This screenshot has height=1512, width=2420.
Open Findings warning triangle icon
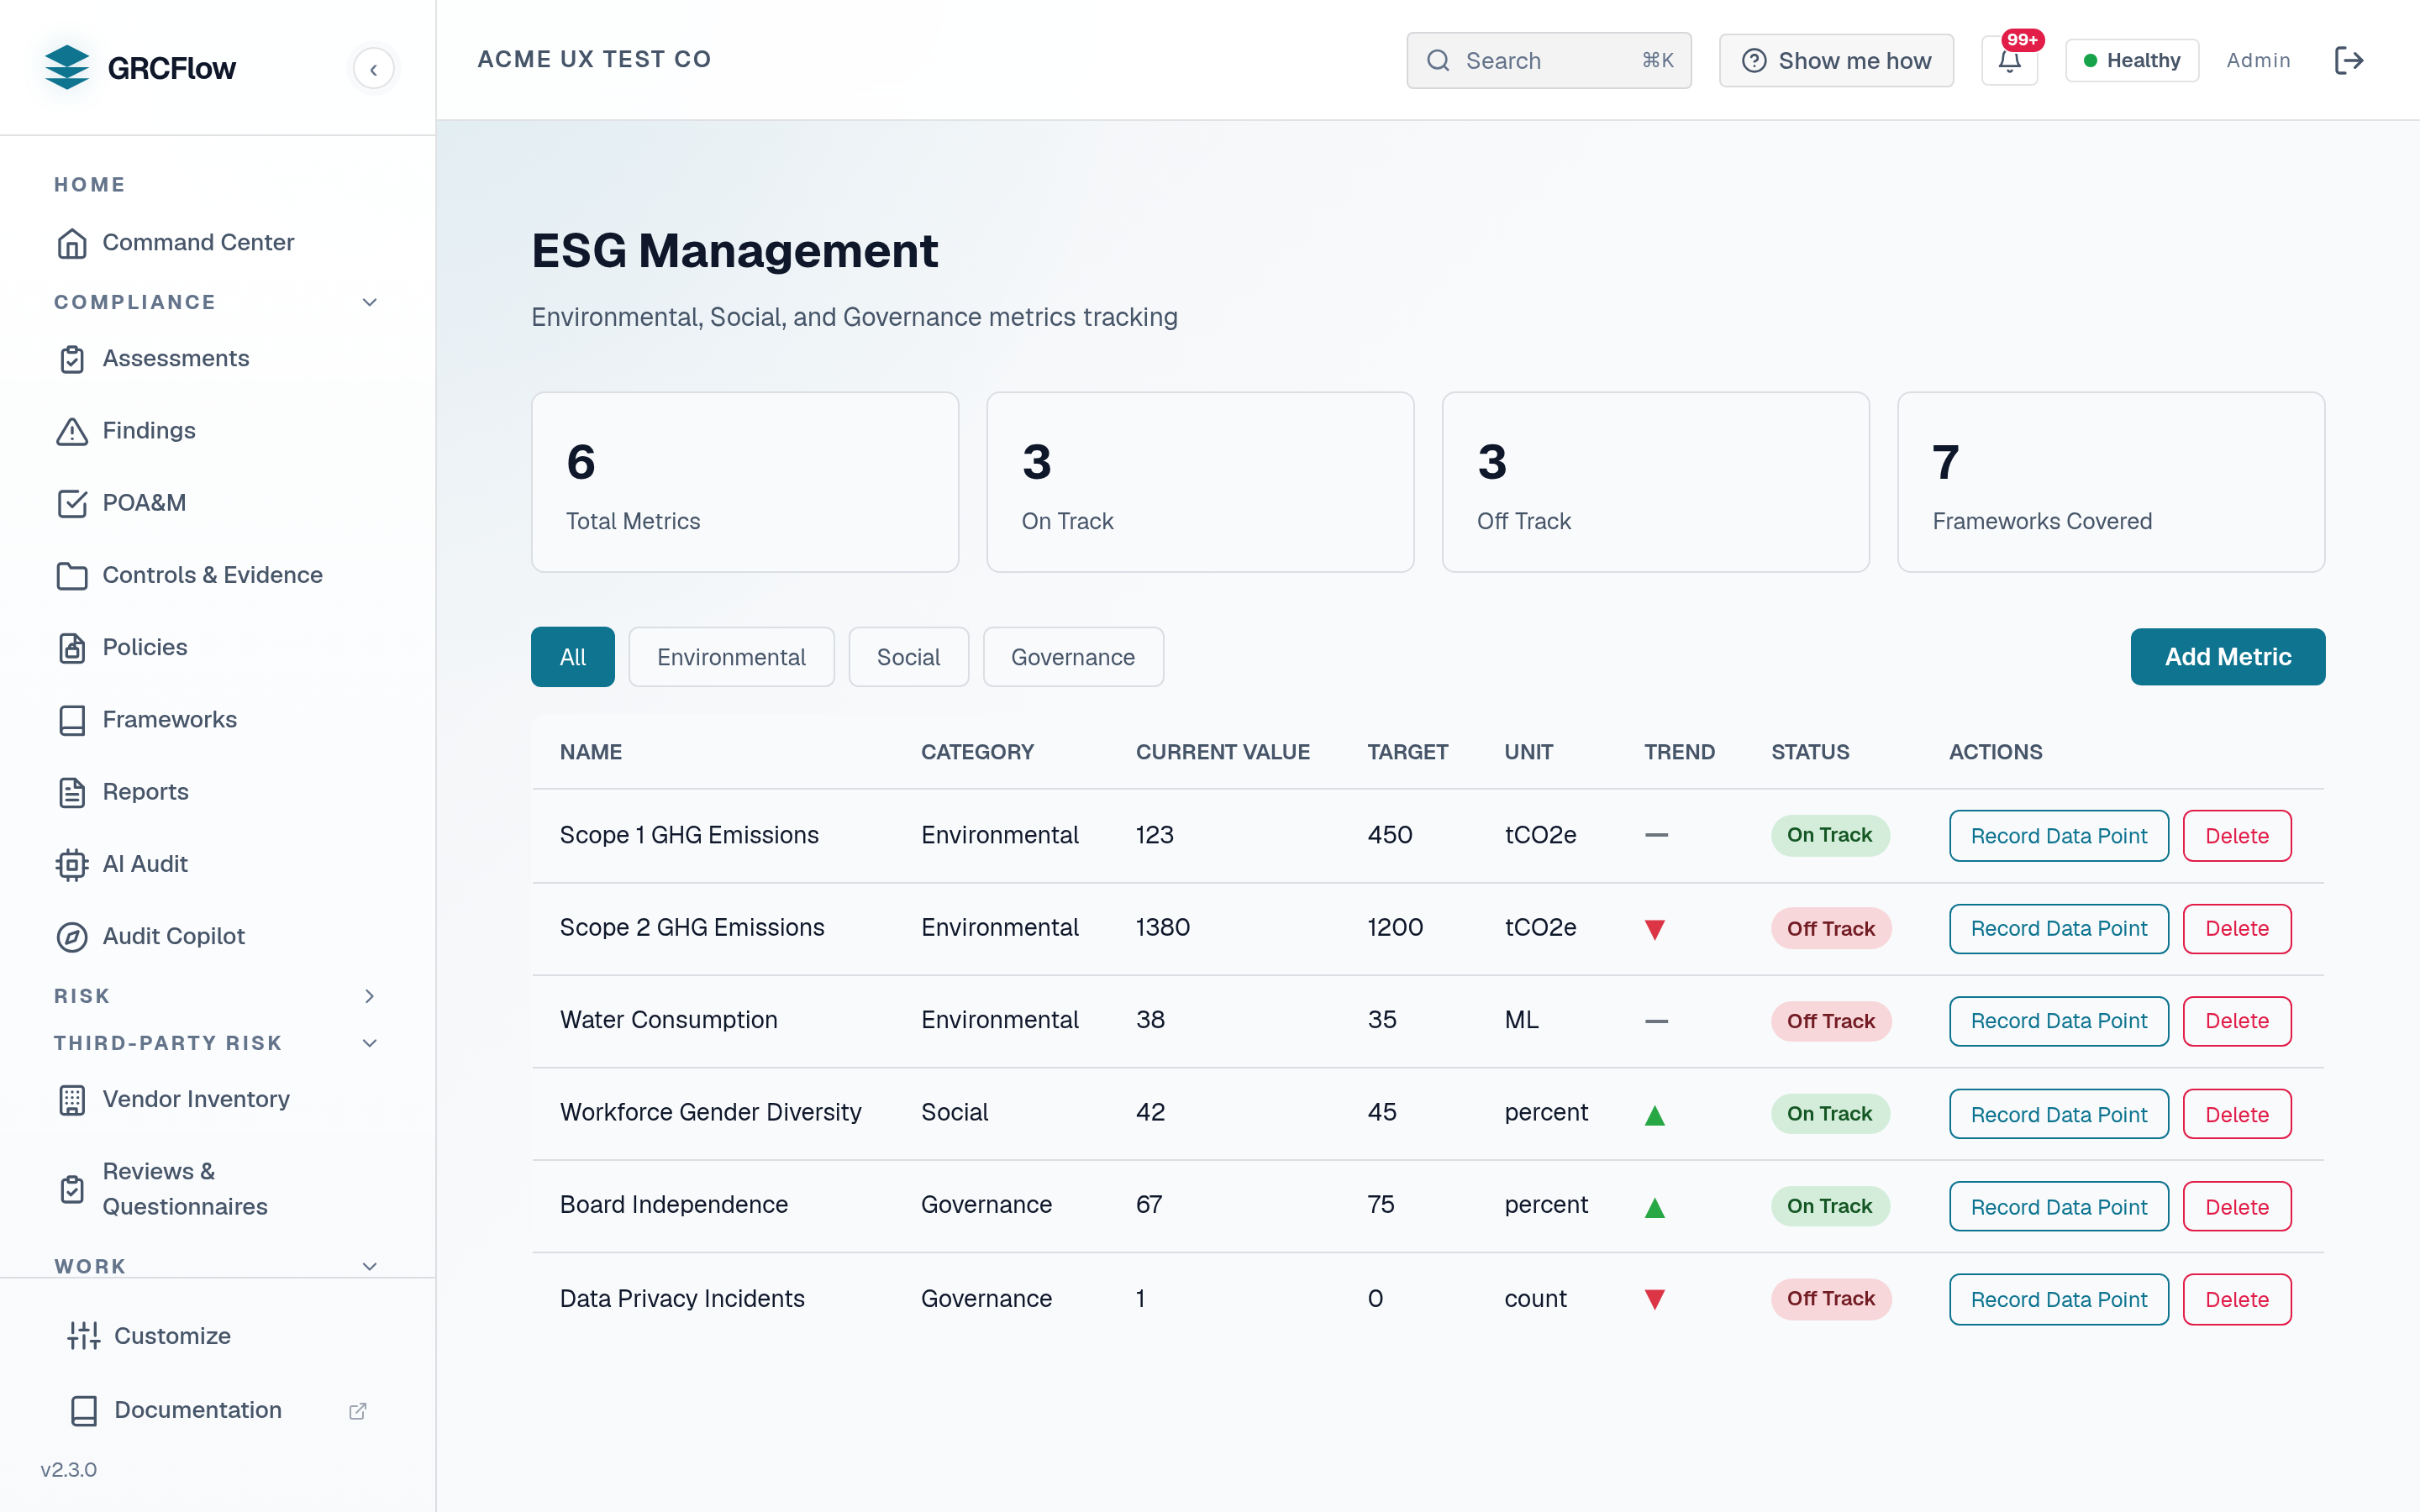pyautogui.click(x=72, y=431)
